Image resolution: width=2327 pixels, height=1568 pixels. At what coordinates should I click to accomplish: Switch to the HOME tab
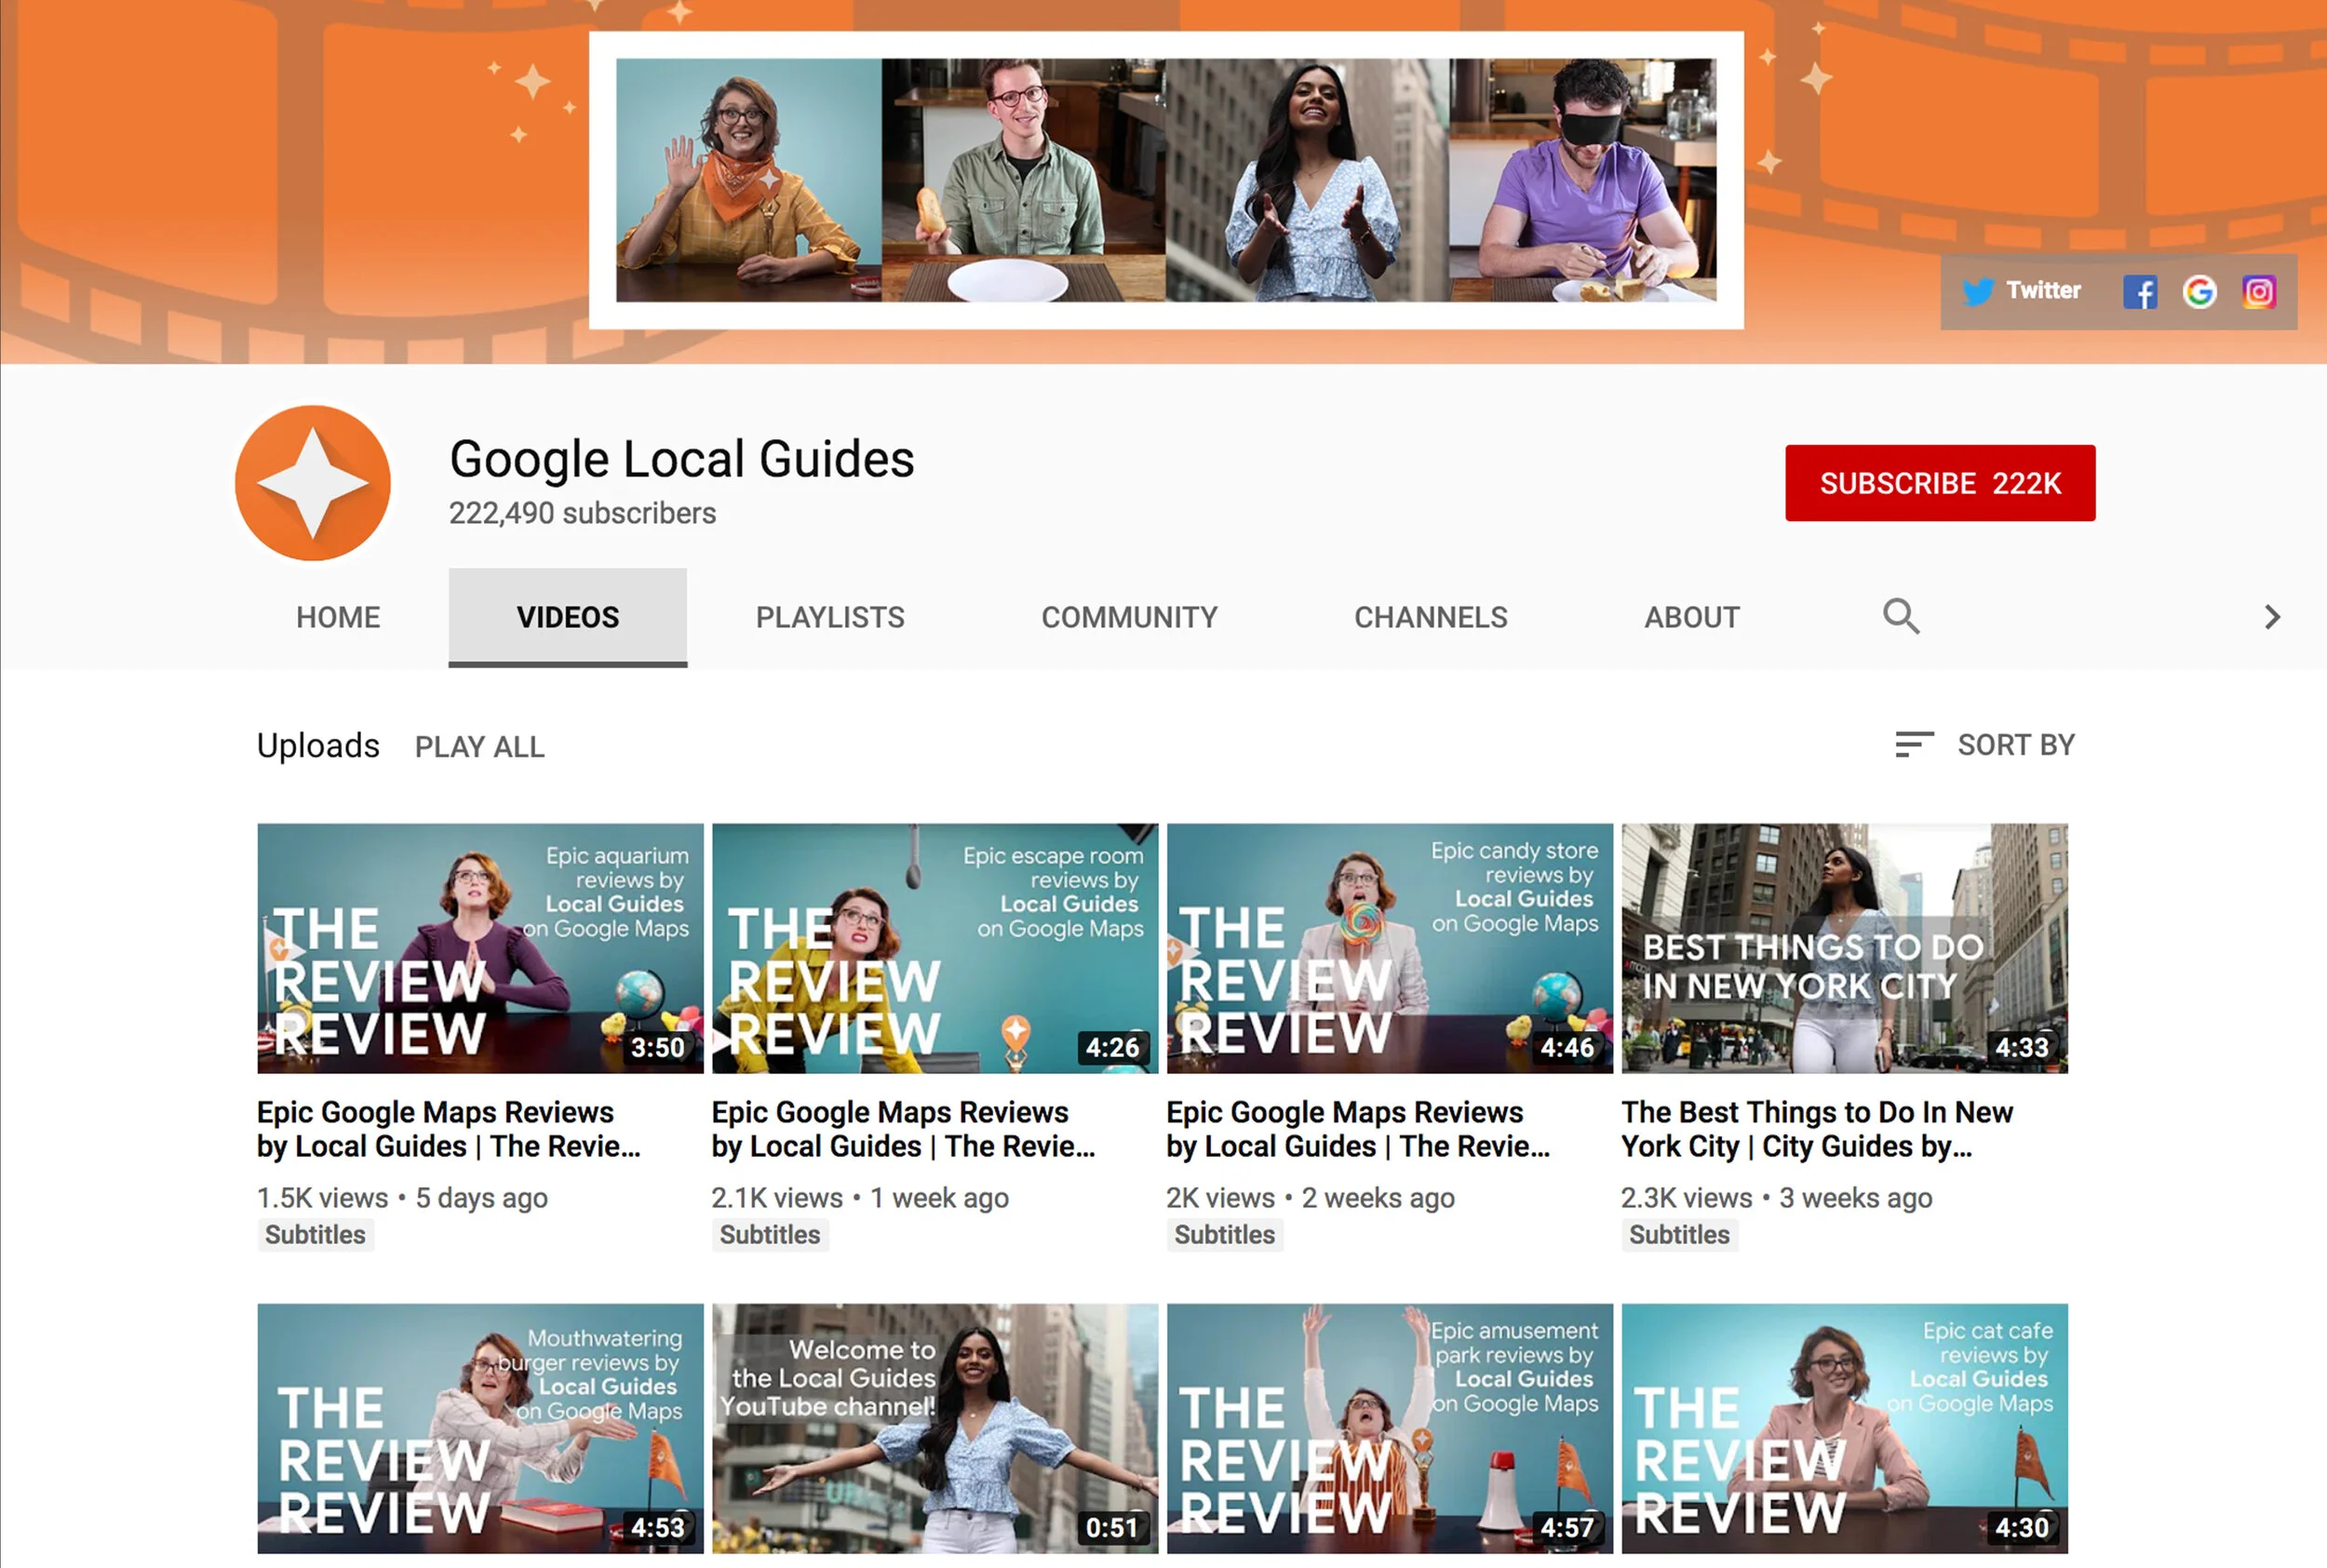pos(338,617)
